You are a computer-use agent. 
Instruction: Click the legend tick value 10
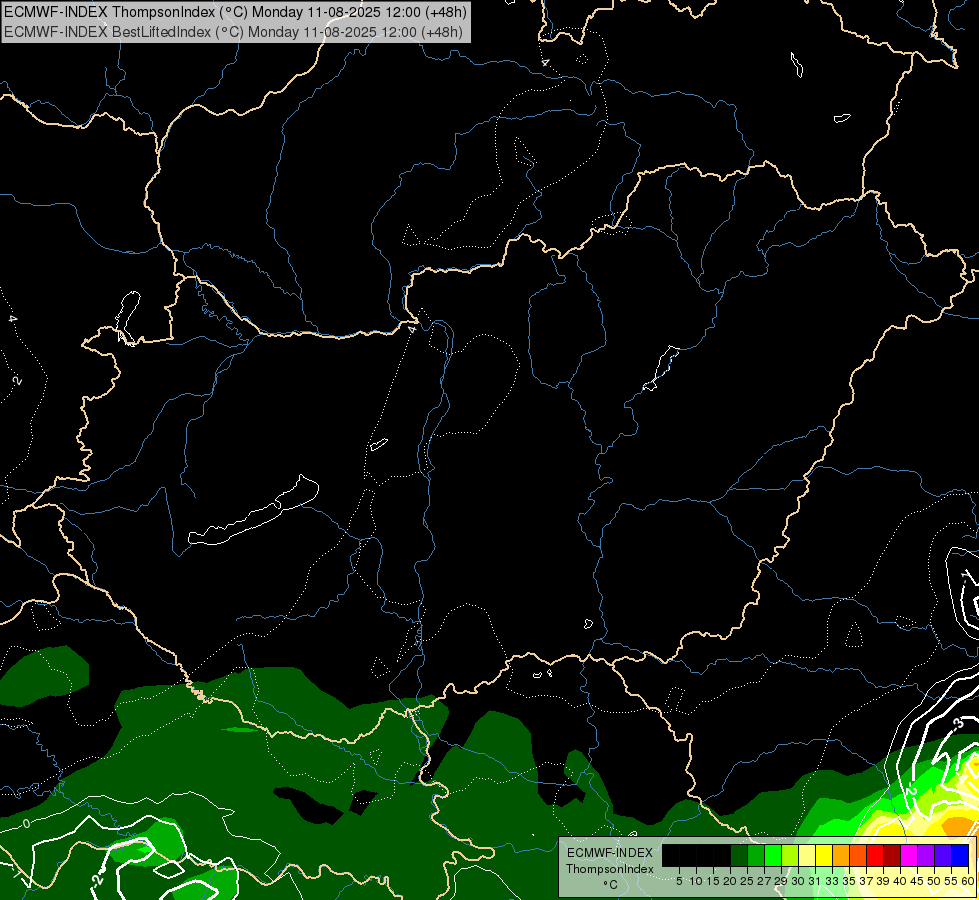coord(696,881)
